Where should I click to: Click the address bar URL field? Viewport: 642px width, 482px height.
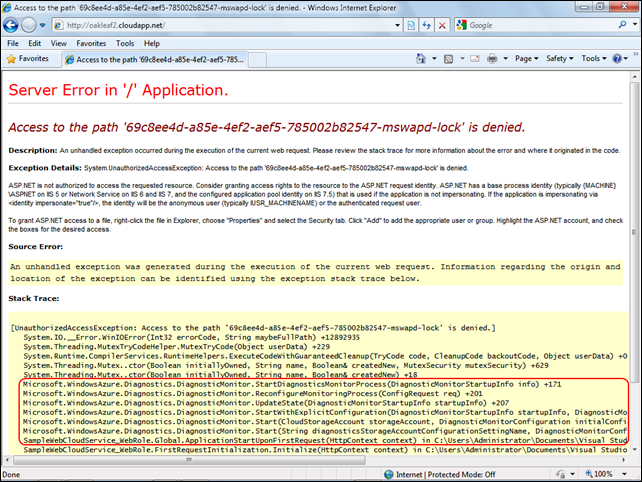pos(220,23)
